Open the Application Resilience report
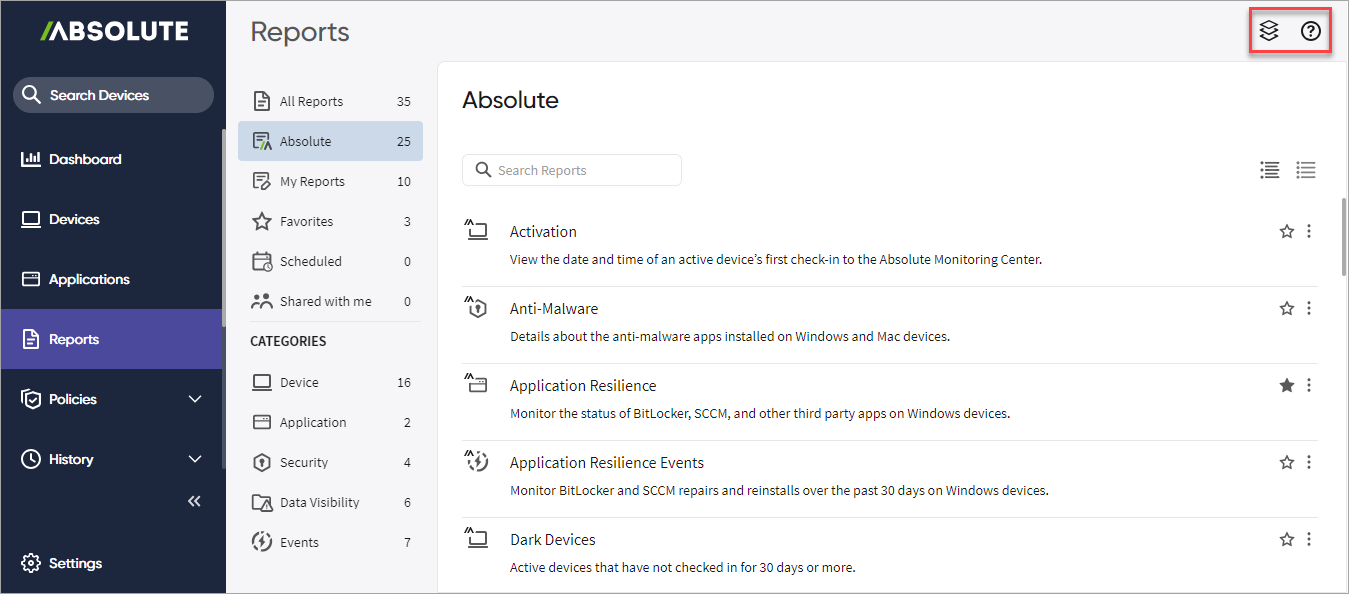 pyautogui.click(x=583, y=385)
